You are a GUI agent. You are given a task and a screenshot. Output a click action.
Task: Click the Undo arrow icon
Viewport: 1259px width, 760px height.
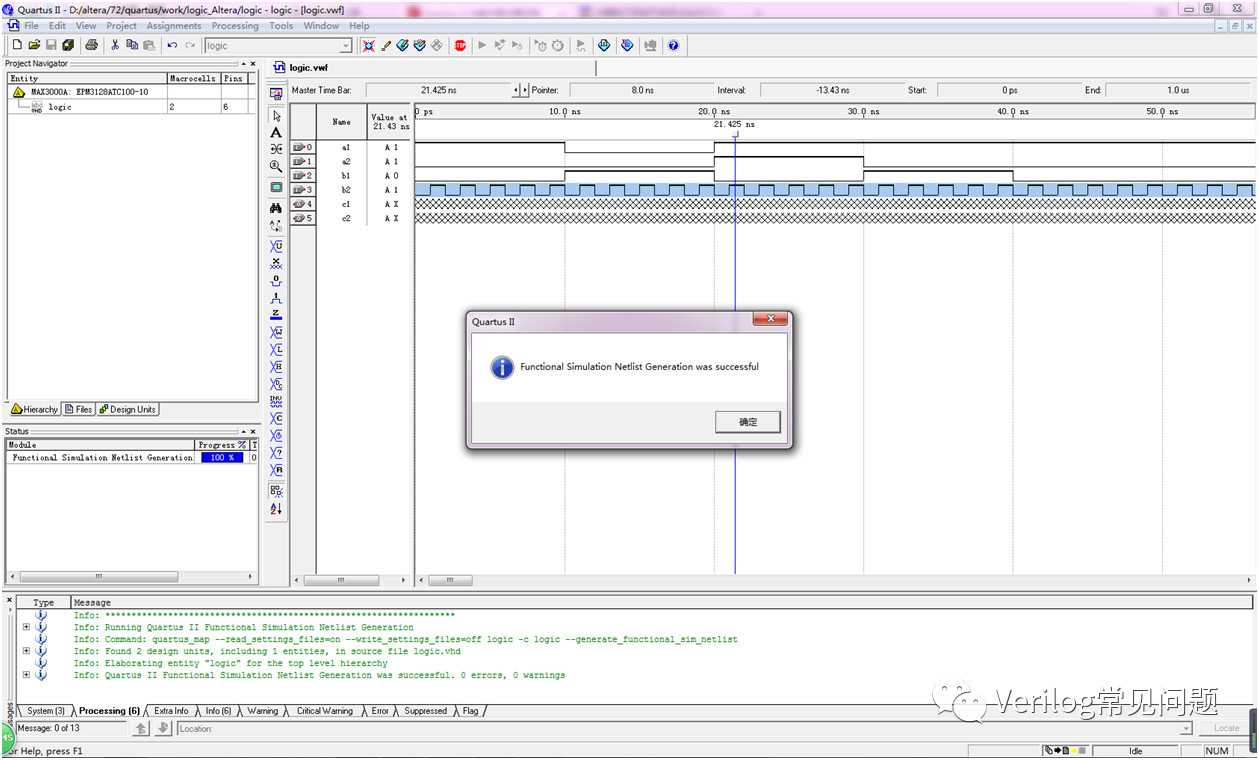tap(172, 45)
